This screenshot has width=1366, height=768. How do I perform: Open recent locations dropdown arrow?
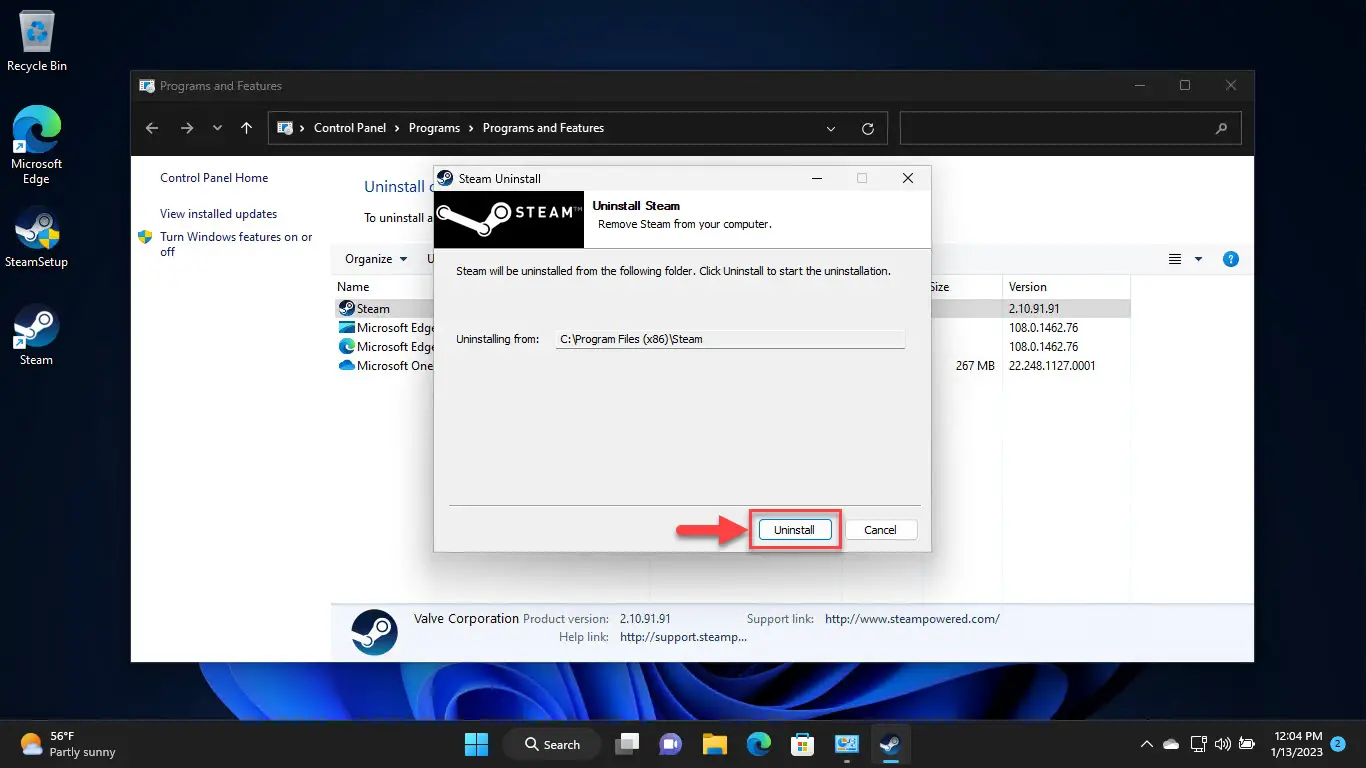tap(217, 128)
